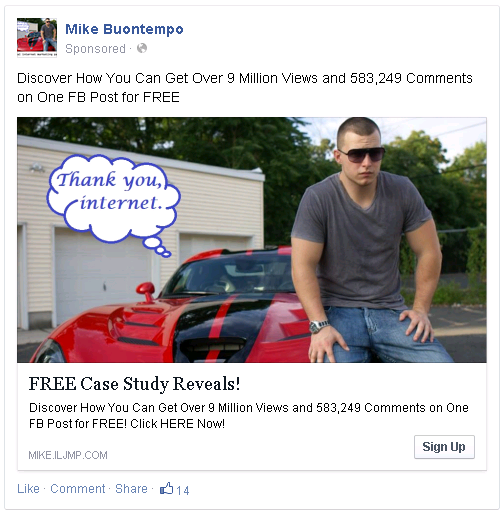504x515 pixels.
Task: Click the Sign Up button
Action: 444,447
